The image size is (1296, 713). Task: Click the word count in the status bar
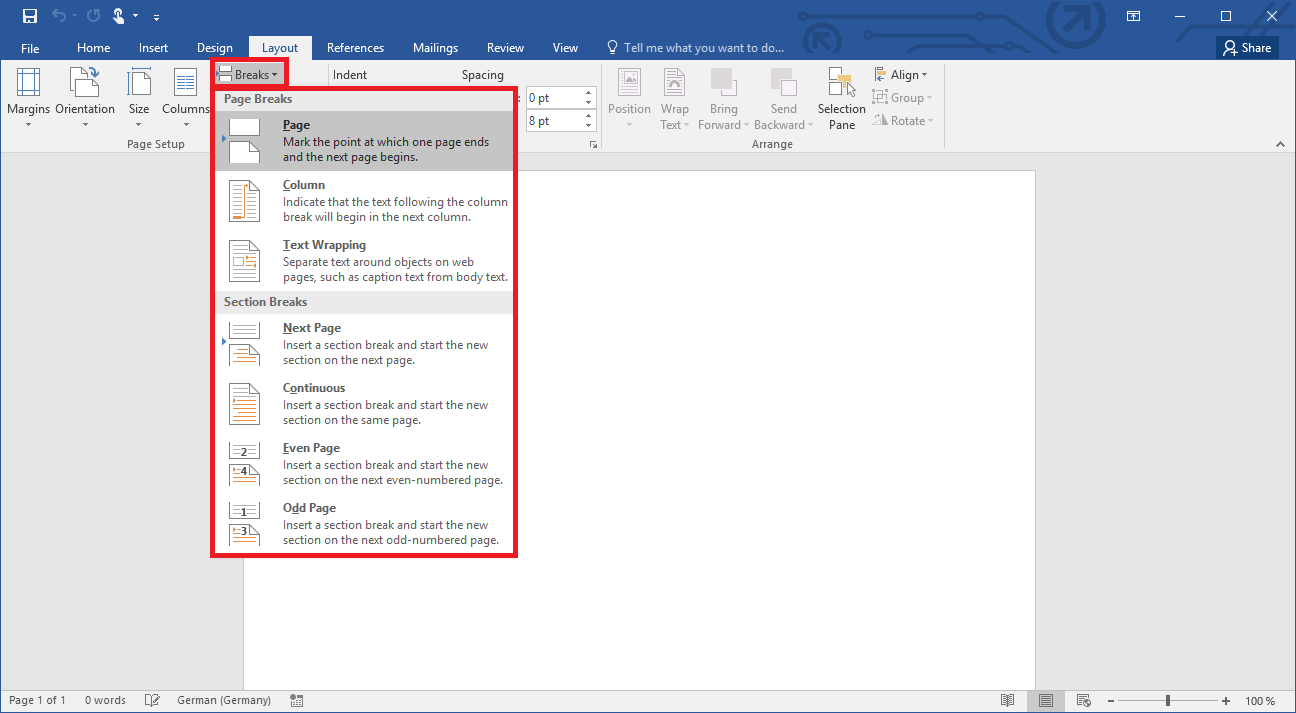coord(104,700)
